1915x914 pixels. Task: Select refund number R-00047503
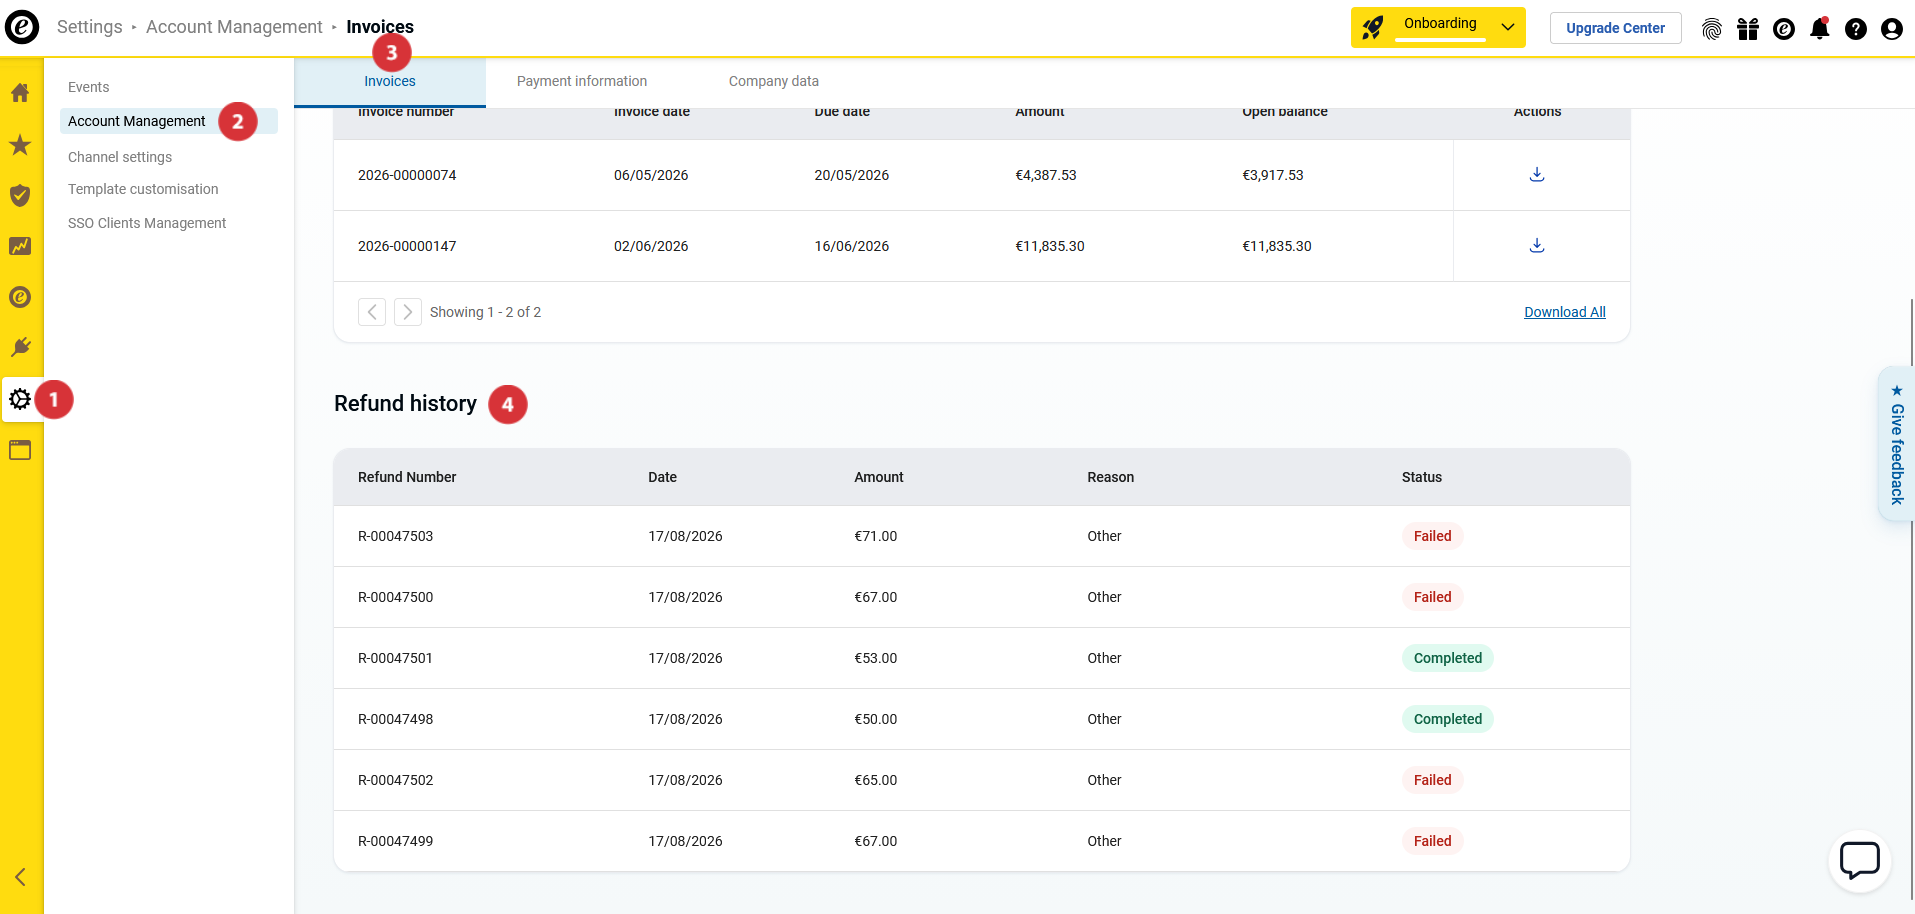396,536
